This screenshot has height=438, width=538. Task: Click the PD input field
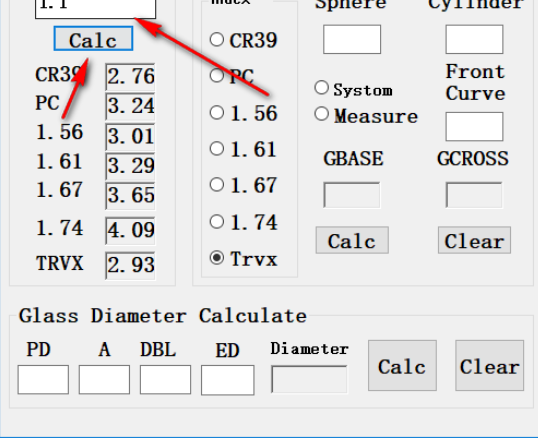[43, 380]
